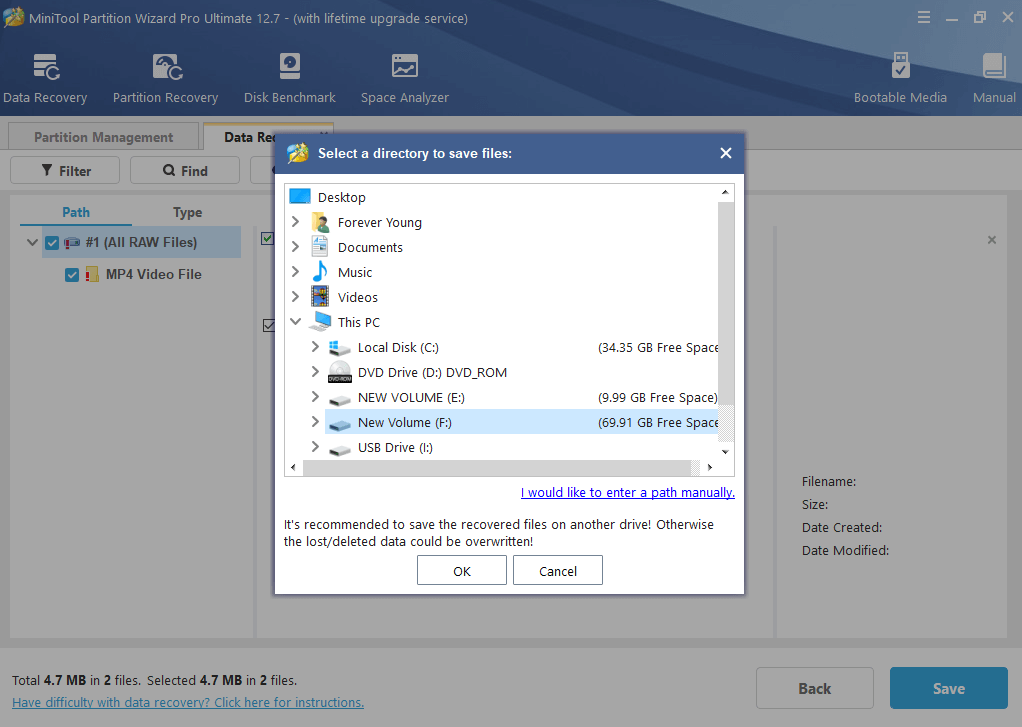1022x727 pixels.
Task: Click the horizontal scrollbar left arrow
Action: click(x=293, y=467)
